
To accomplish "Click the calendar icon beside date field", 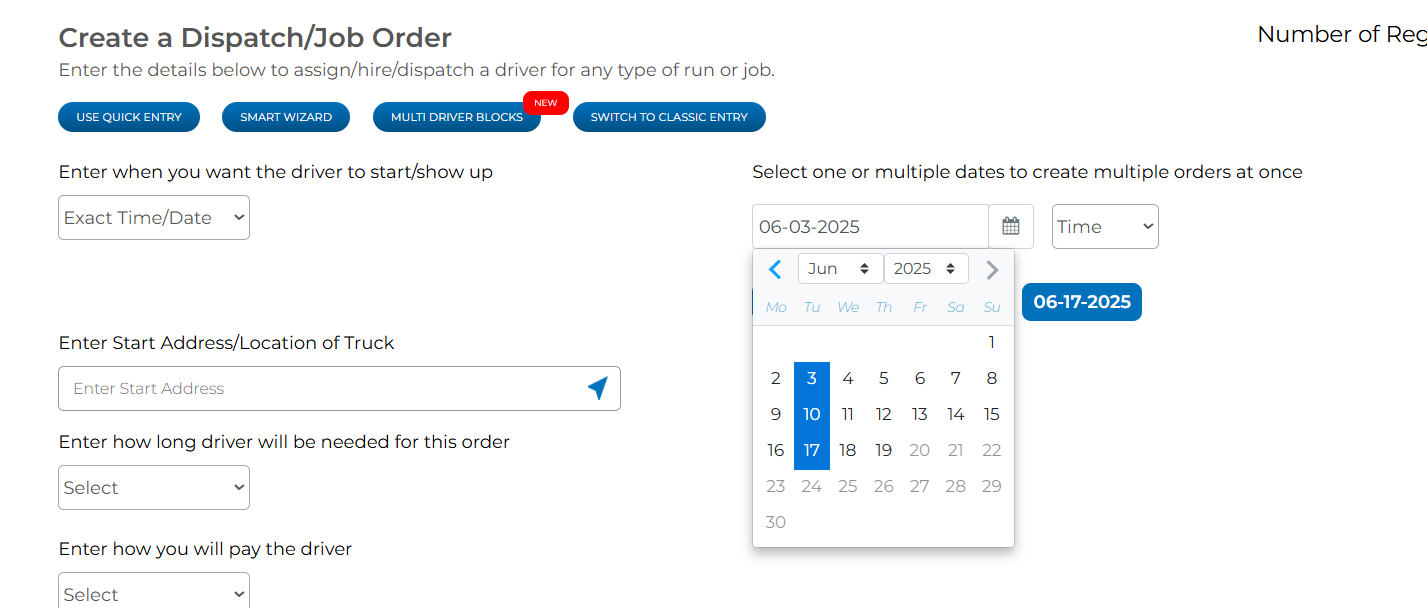I will coord(1011,226).
